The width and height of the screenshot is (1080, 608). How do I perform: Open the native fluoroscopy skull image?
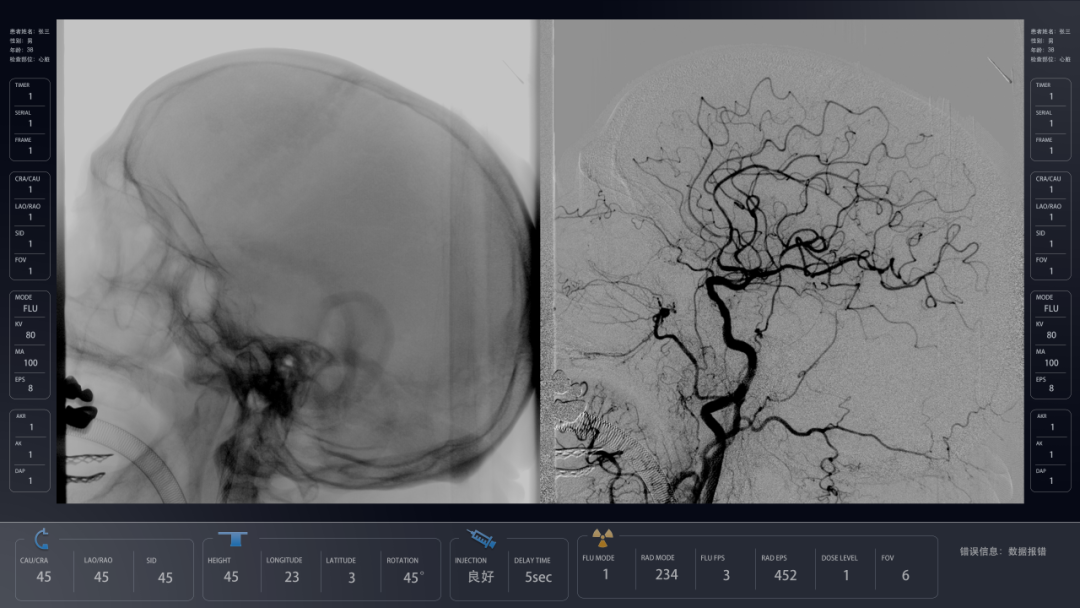[x=298, y=261]
